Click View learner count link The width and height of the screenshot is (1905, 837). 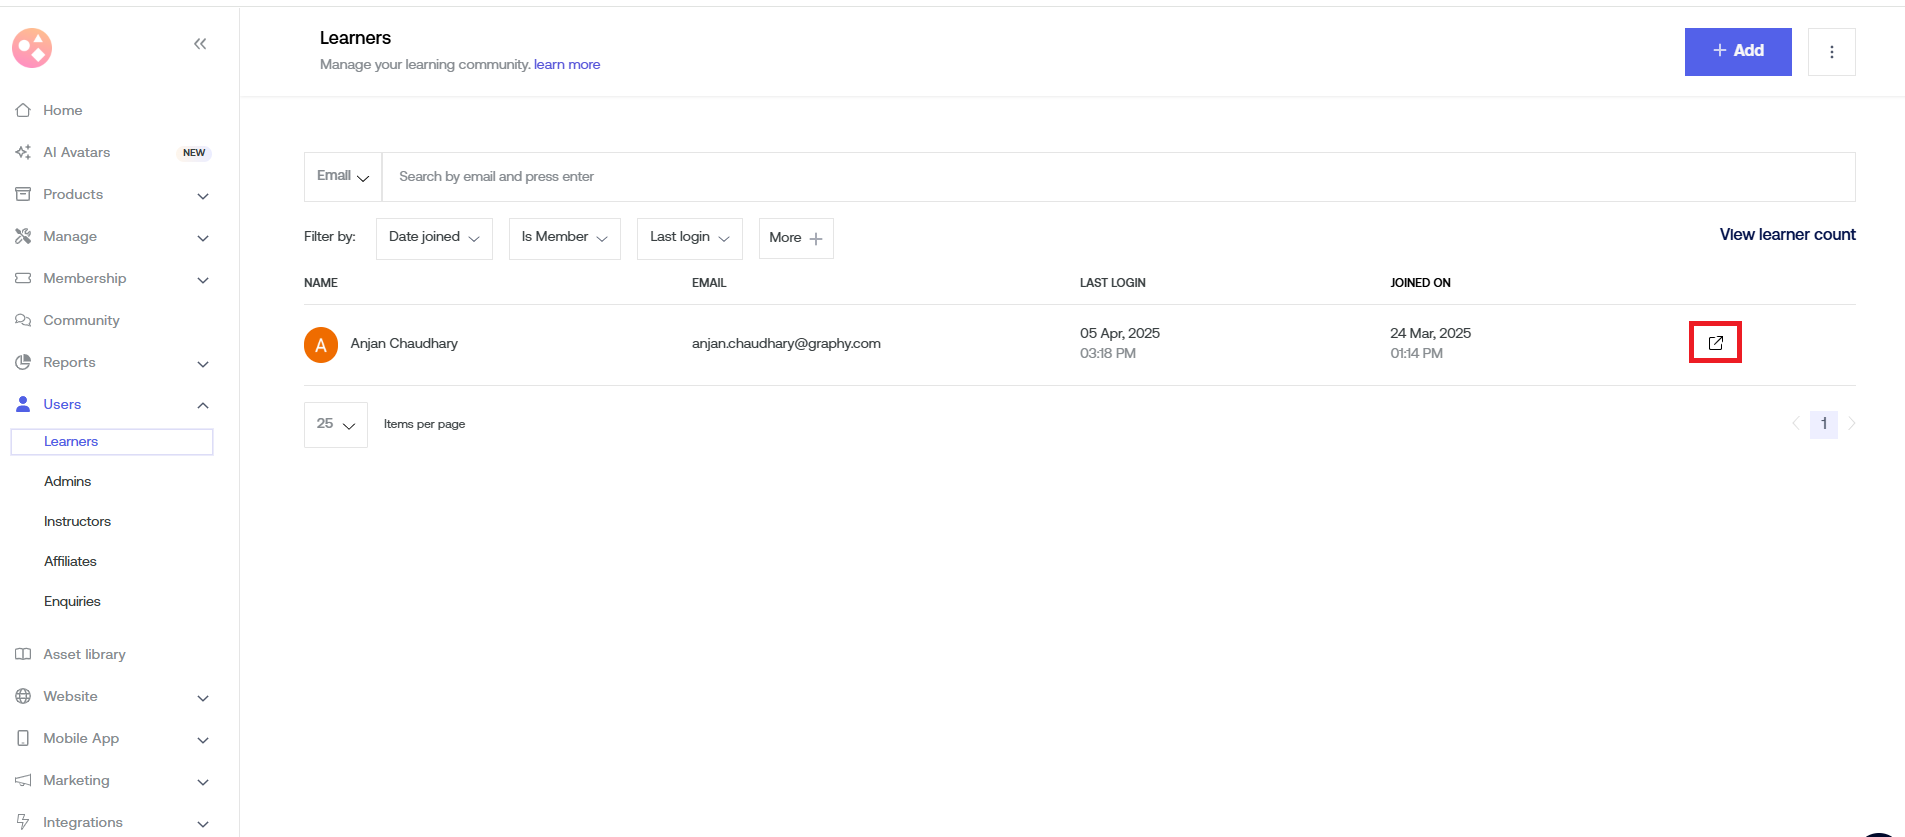1787,234
